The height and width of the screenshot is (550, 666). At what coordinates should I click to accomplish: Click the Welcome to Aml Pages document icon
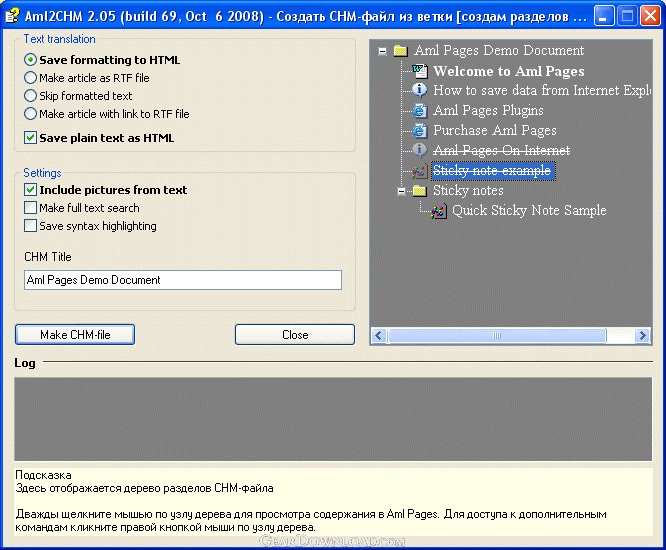pos(420,71)
